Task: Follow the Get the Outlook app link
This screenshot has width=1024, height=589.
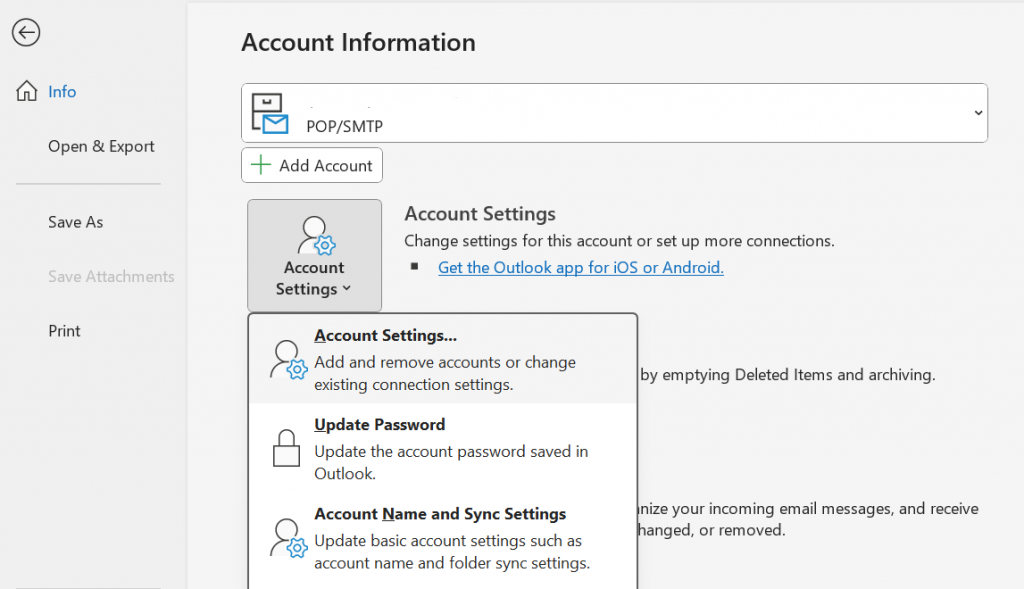Action: pos(580,267)
